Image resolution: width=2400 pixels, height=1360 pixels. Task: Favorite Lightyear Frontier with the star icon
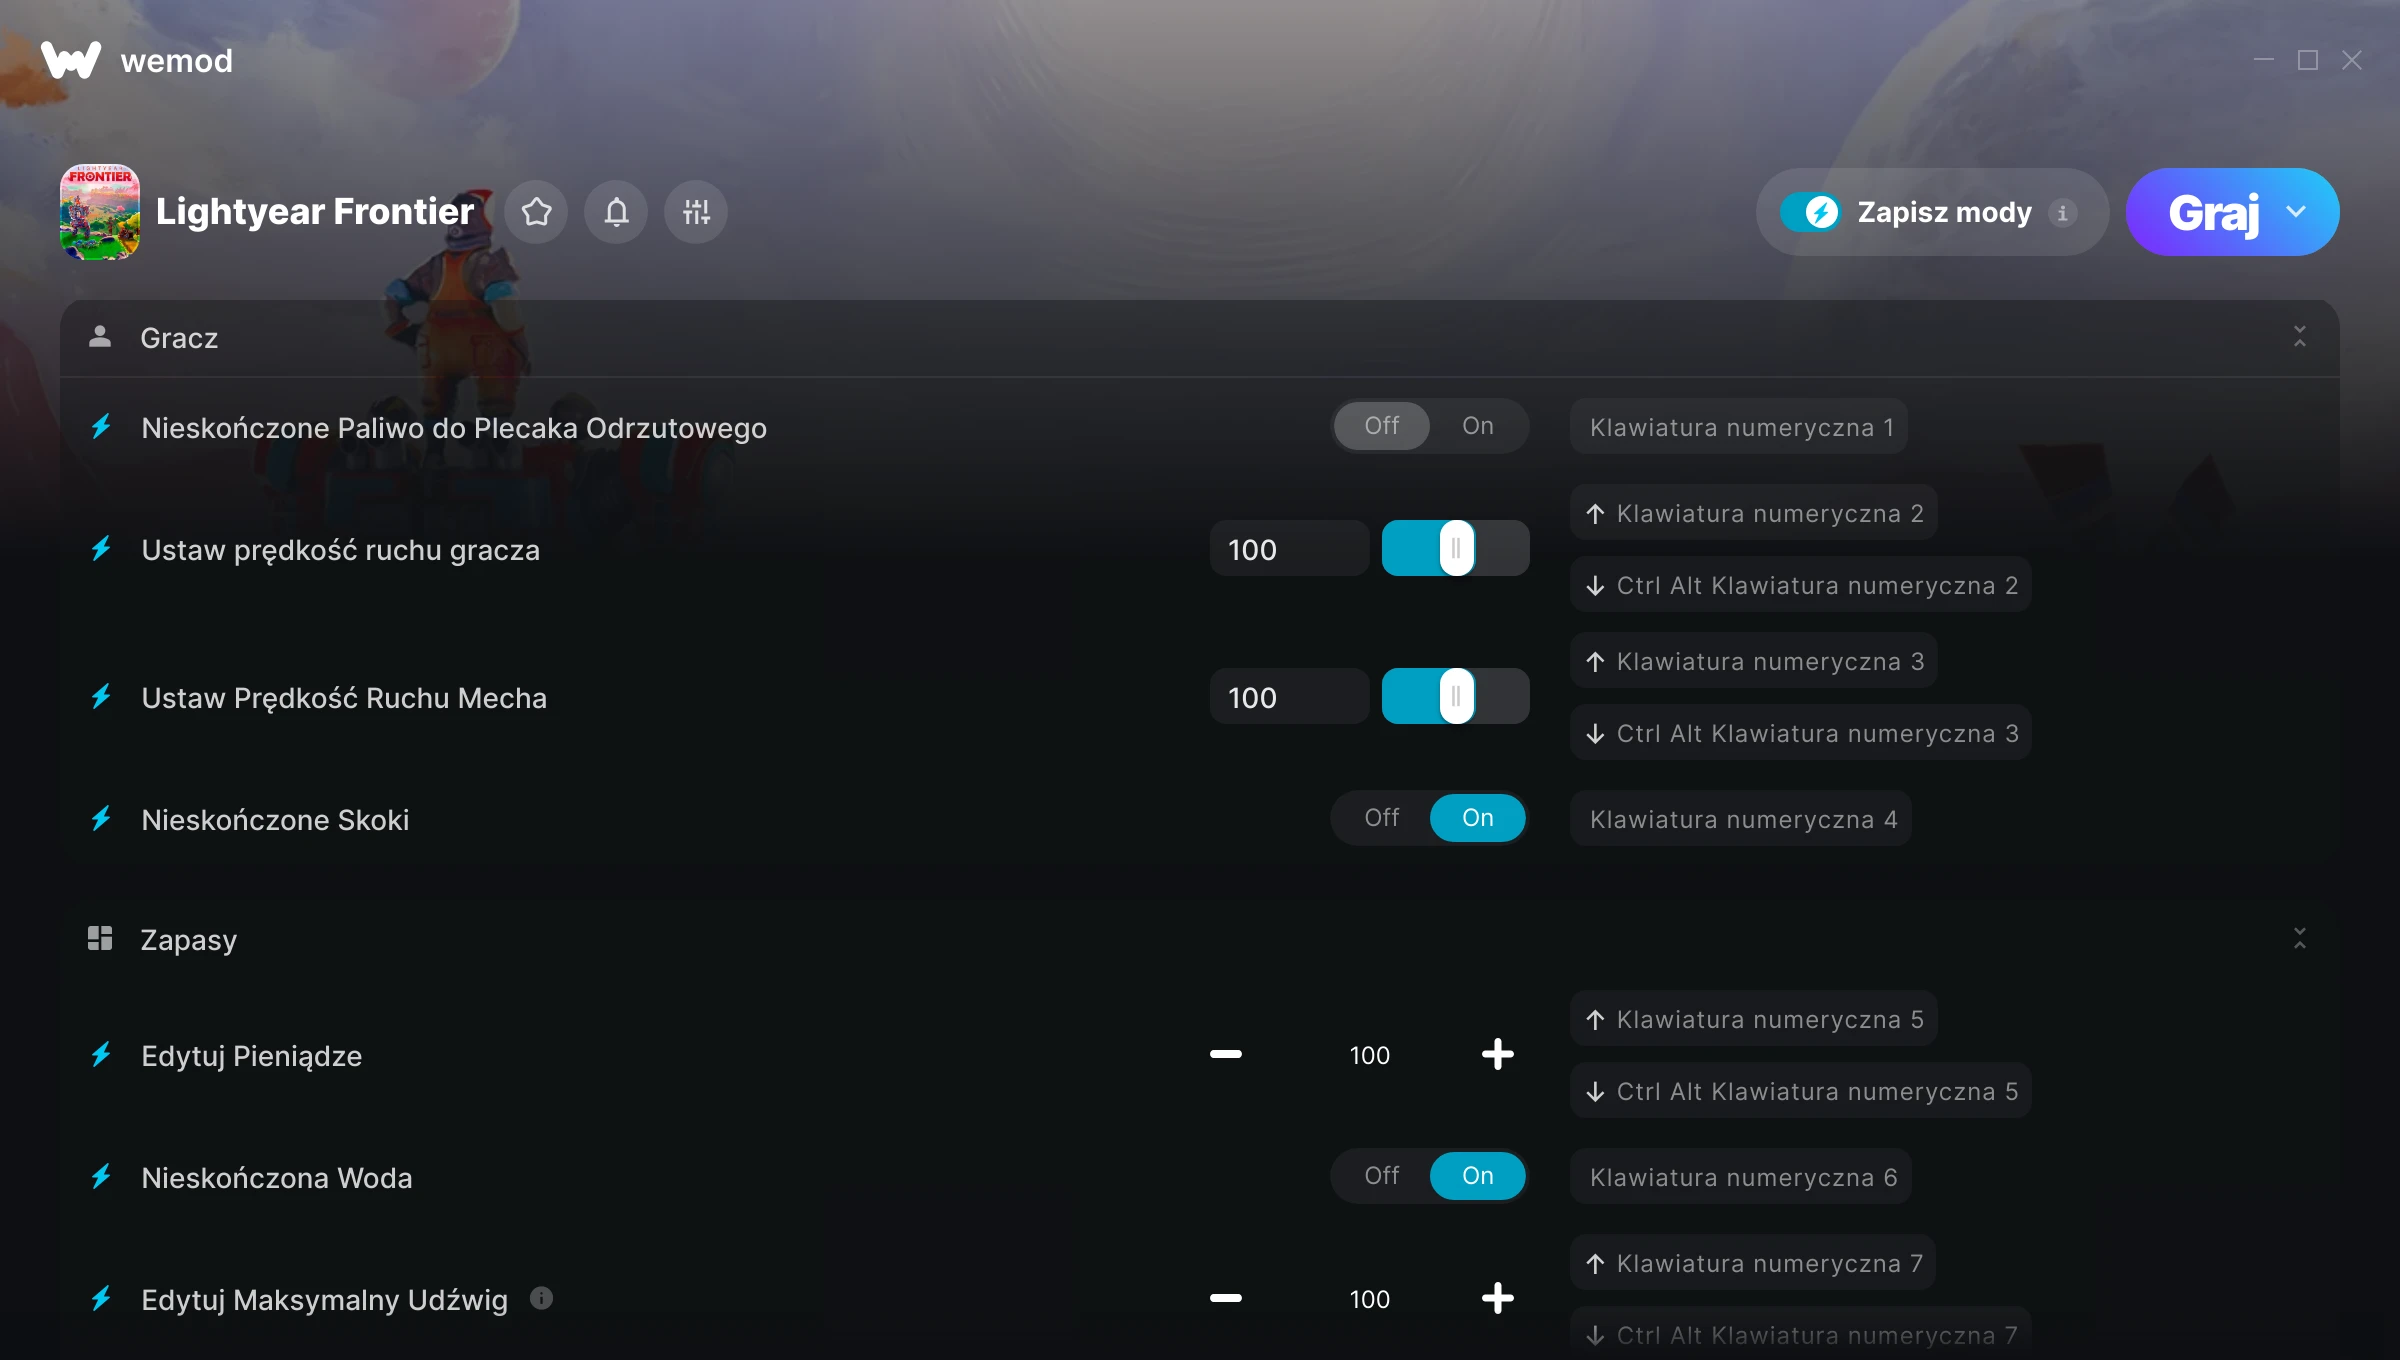[536, 212]
